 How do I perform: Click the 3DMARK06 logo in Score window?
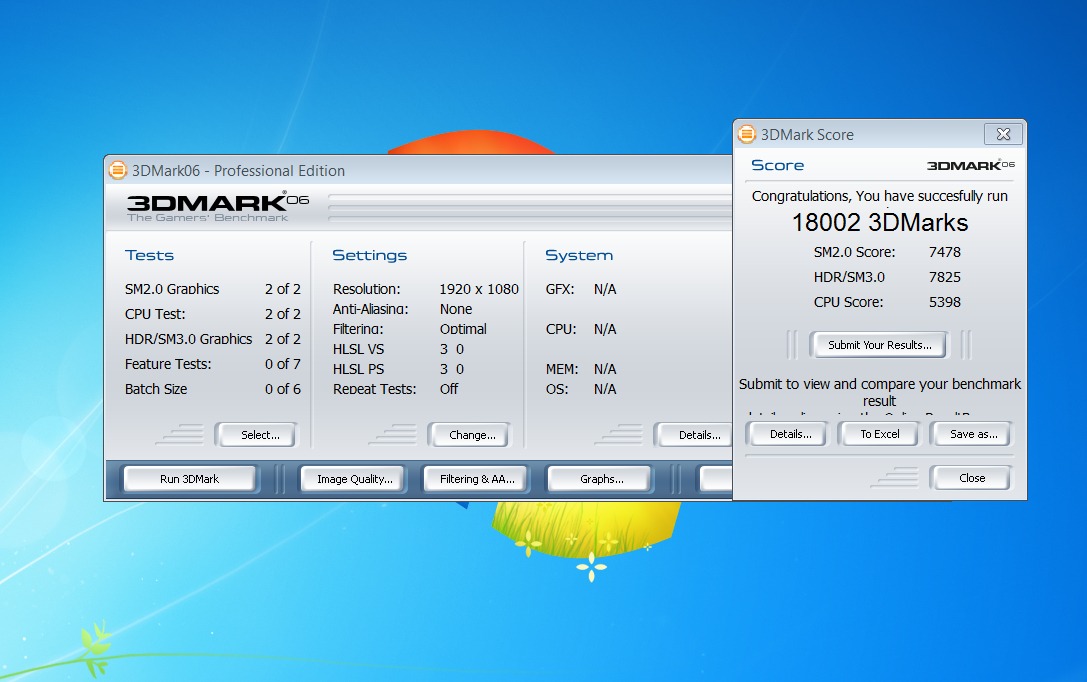(x=971, y=165)
